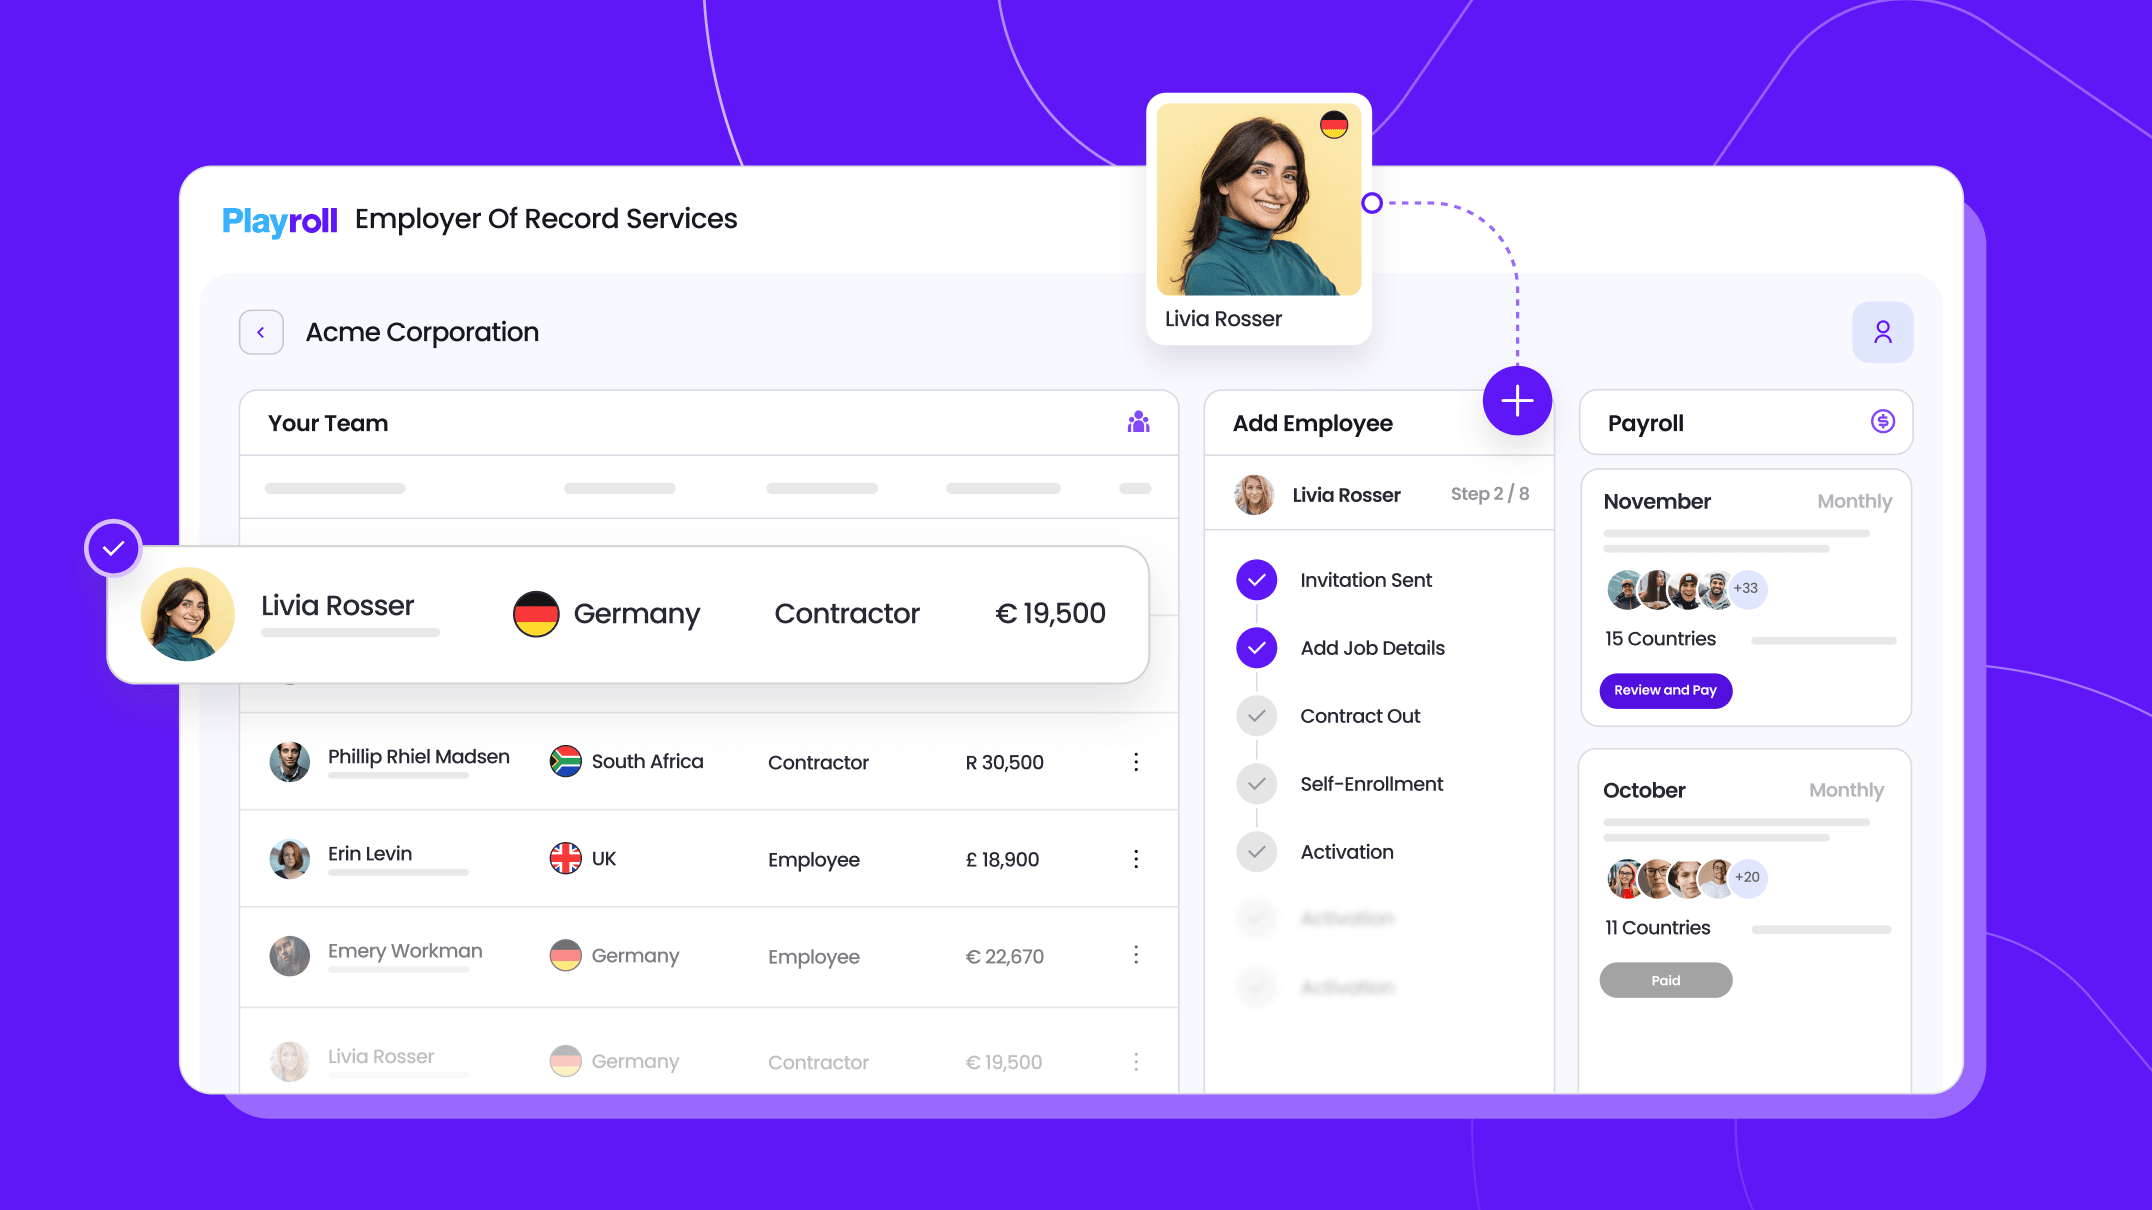Click the back chevron beside Acme Corporation
Screen dimensions: 2152x1210
261,332
